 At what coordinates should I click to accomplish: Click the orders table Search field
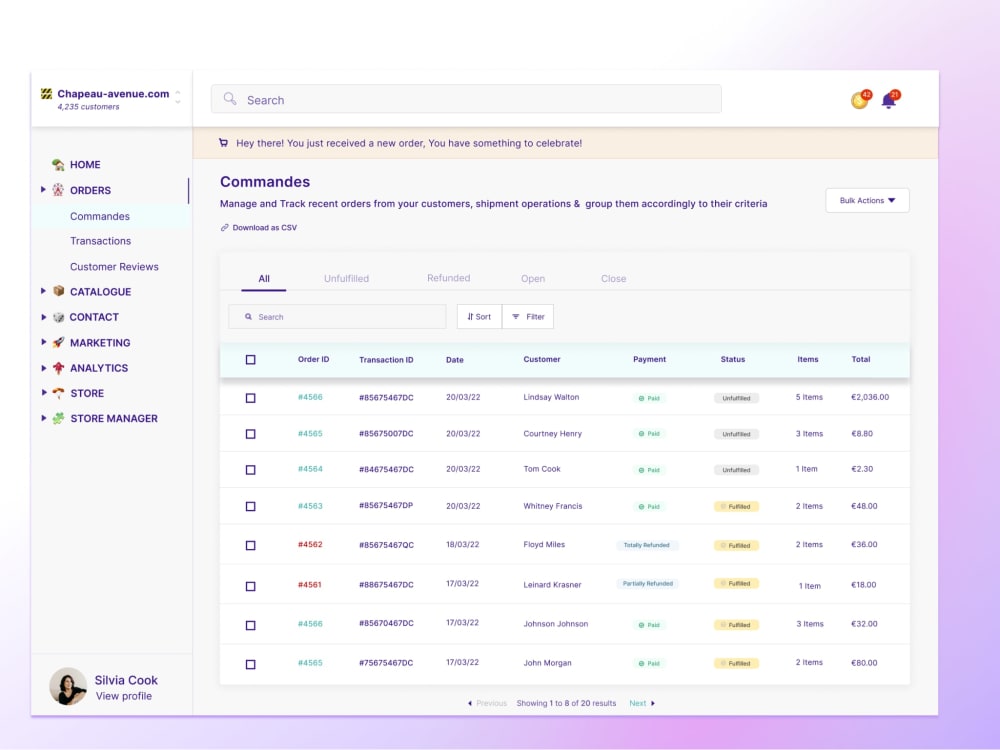[337, 316]
